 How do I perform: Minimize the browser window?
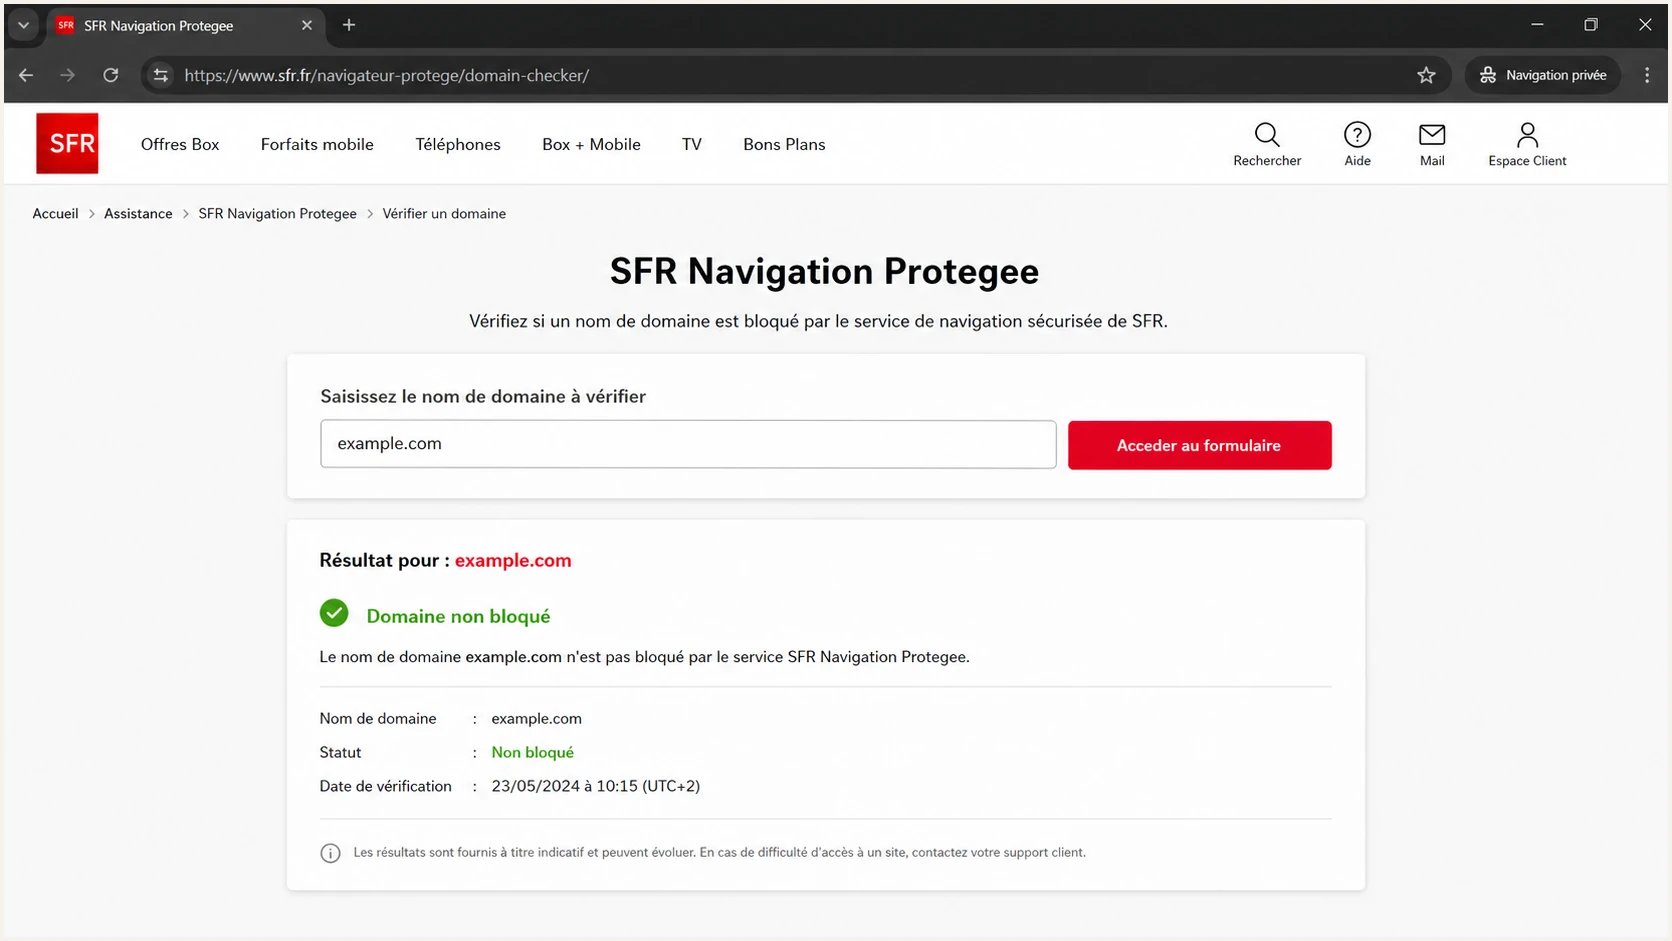pyautogui.click(x=1537, y=25)
